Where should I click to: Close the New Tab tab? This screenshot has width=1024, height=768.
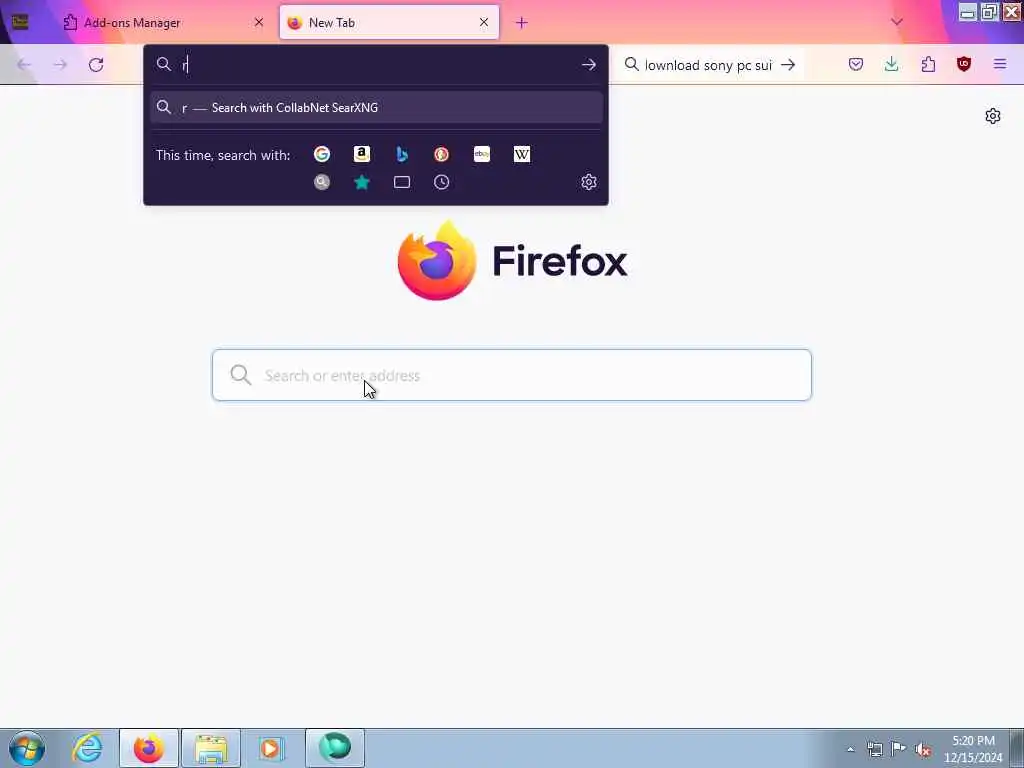[484, 22]
